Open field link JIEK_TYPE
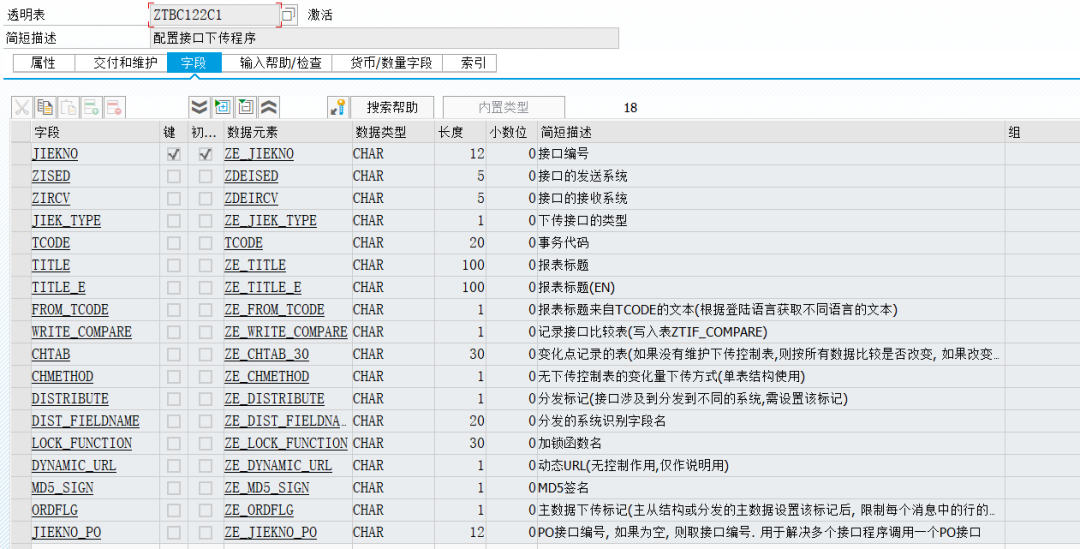Screen dimensions: 1080x549 point(66,220)
